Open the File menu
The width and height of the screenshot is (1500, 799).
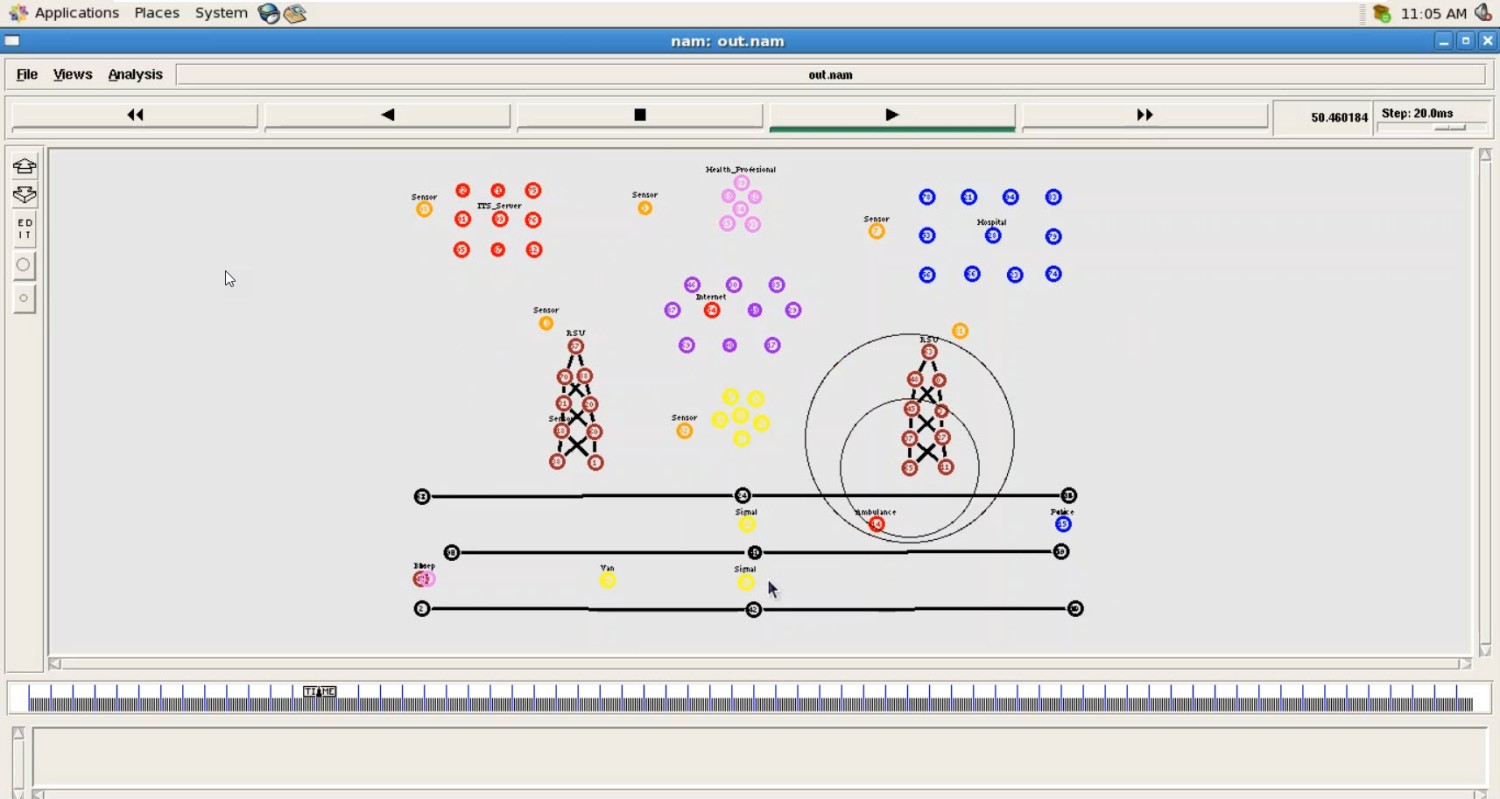point(27,74)
